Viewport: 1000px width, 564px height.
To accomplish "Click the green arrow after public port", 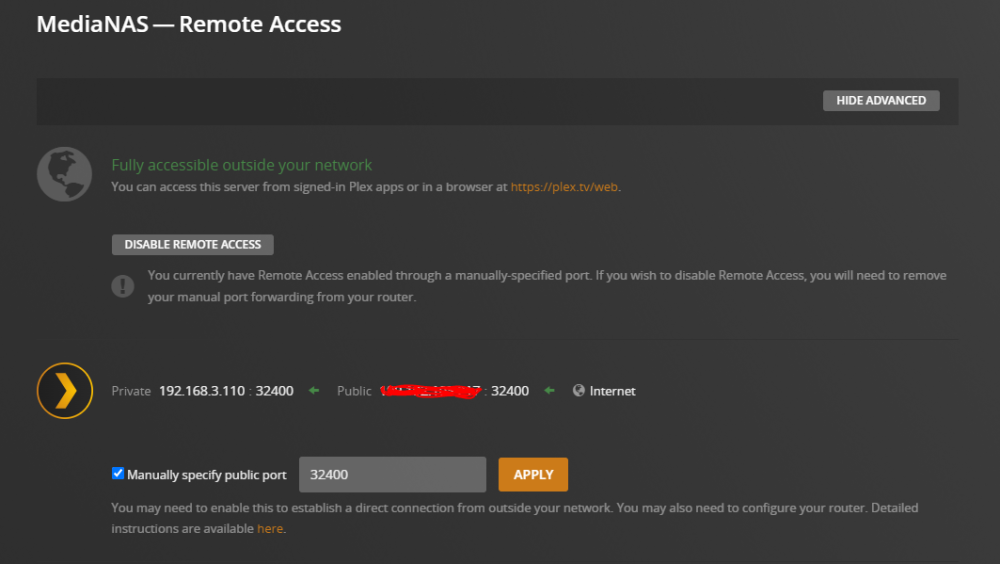I will (x=549, y=390).
